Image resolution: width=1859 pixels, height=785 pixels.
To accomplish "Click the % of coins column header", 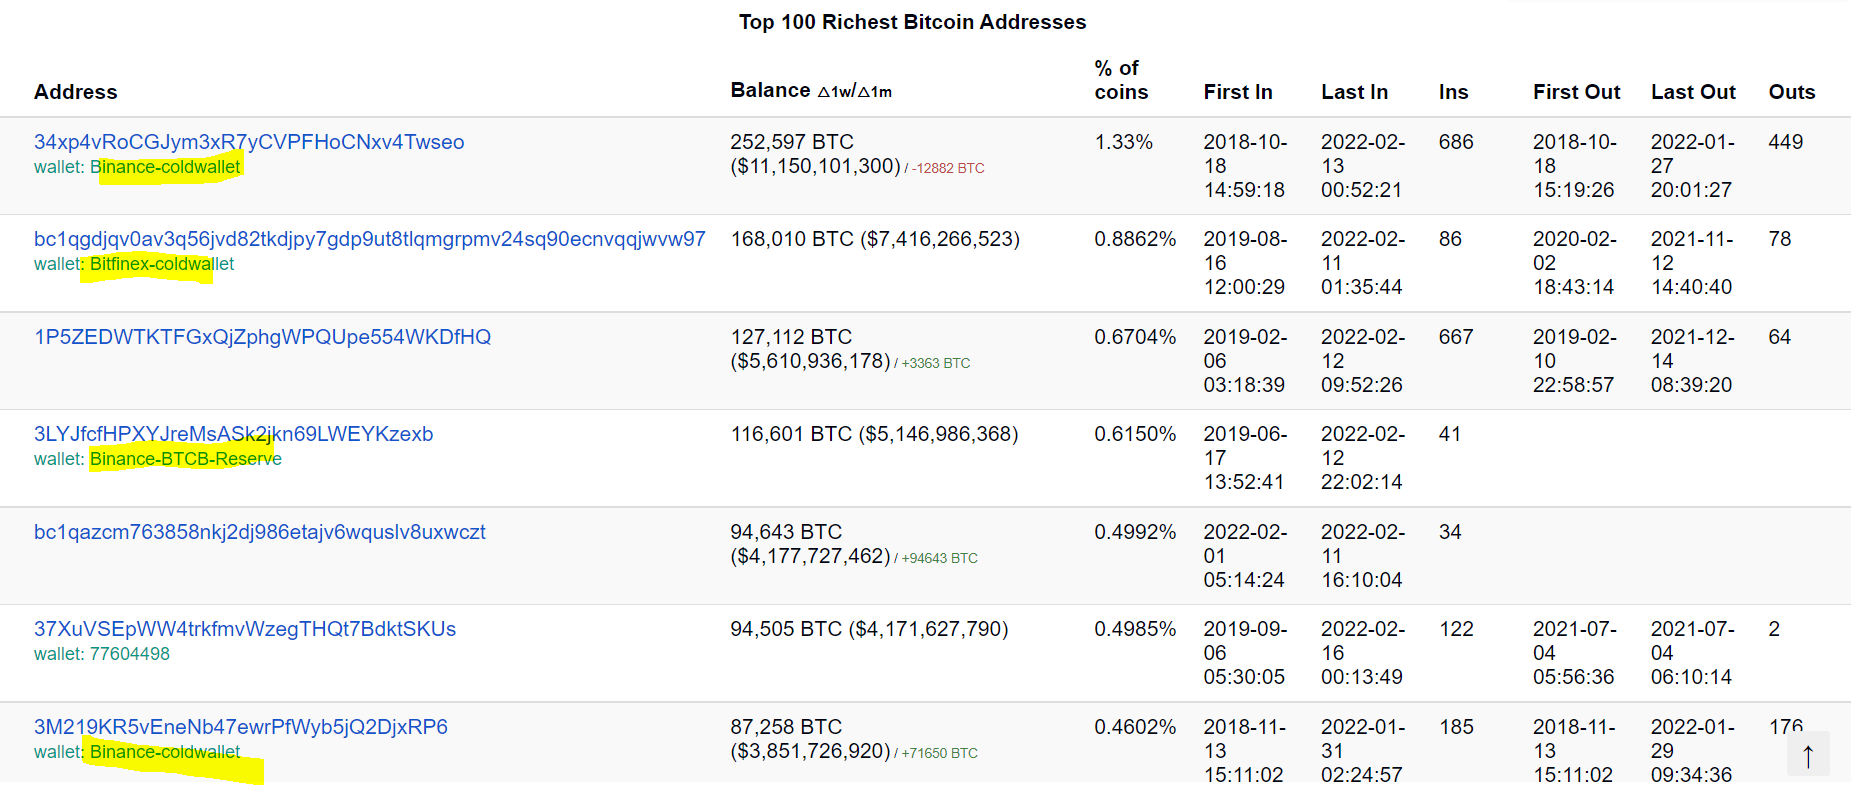I will (1121, 80).
